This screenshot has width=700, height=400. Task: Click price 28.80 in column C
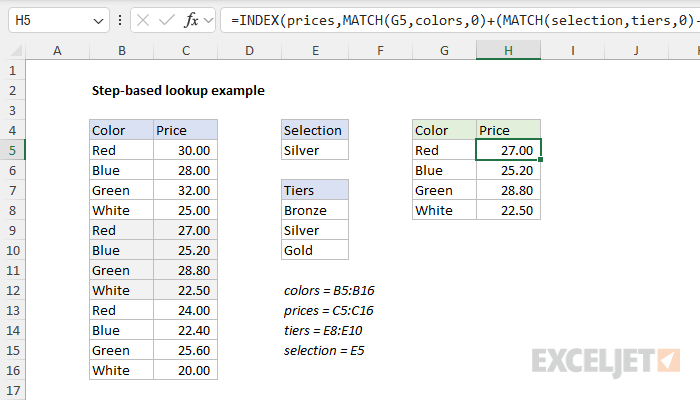tap(186, 271)
